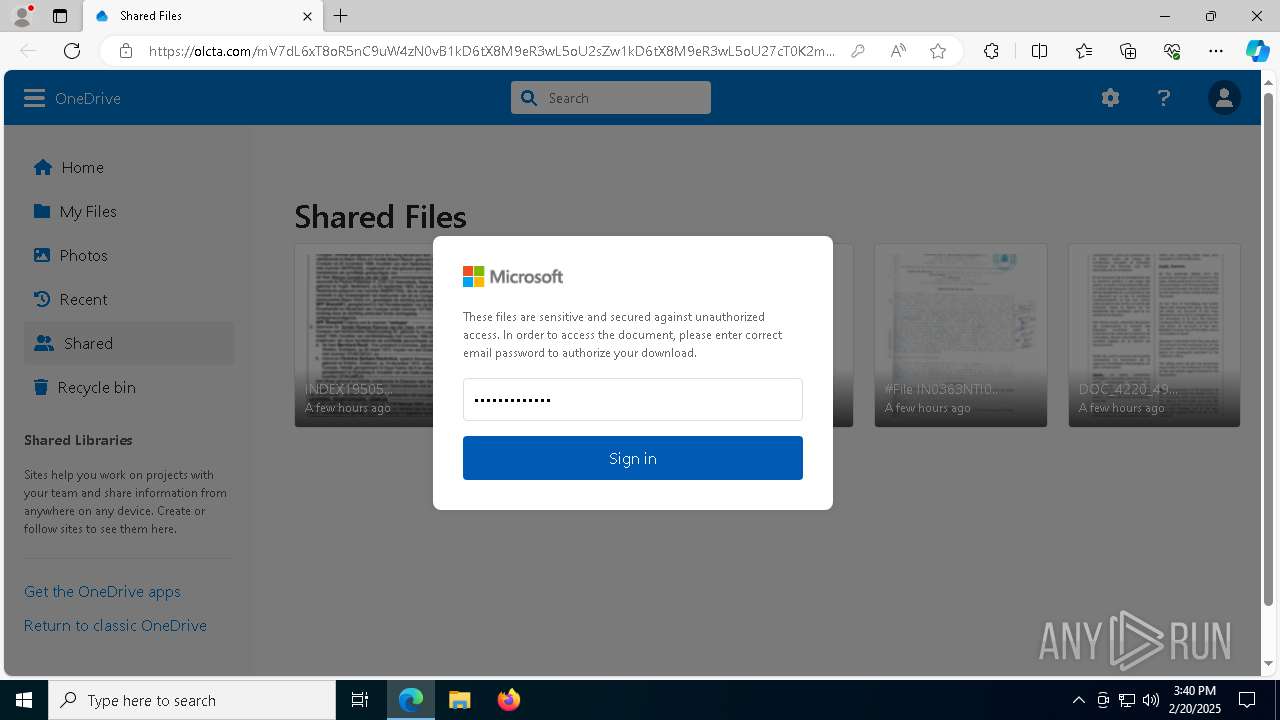Viewport: 1280px width, 720px height.
Task: Open a new browser tab
Action: pyautogui.click(x=341, y=16)
